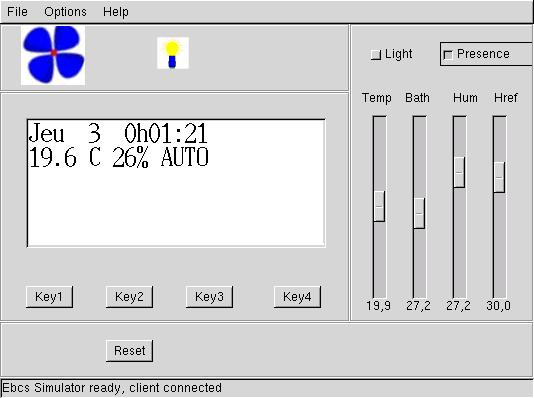Viewport: 534px width, 398px height.
Task: Click the Key2 button
Action: tap(129, 297)
